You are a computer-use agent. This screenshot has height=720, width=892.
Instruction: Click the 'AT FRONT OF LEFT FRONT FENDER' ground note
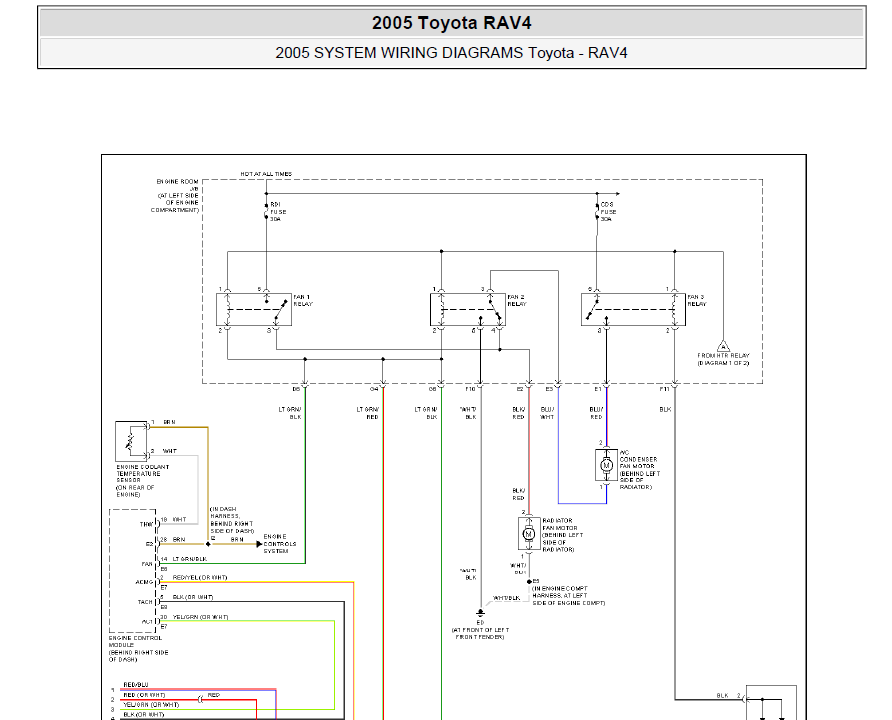(480, 634)
